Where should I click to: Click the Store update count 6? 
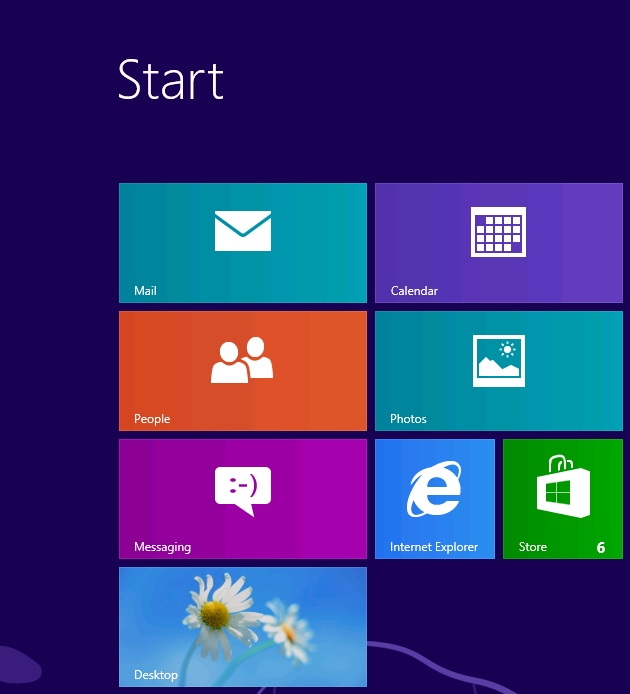(x=601, y=547)
